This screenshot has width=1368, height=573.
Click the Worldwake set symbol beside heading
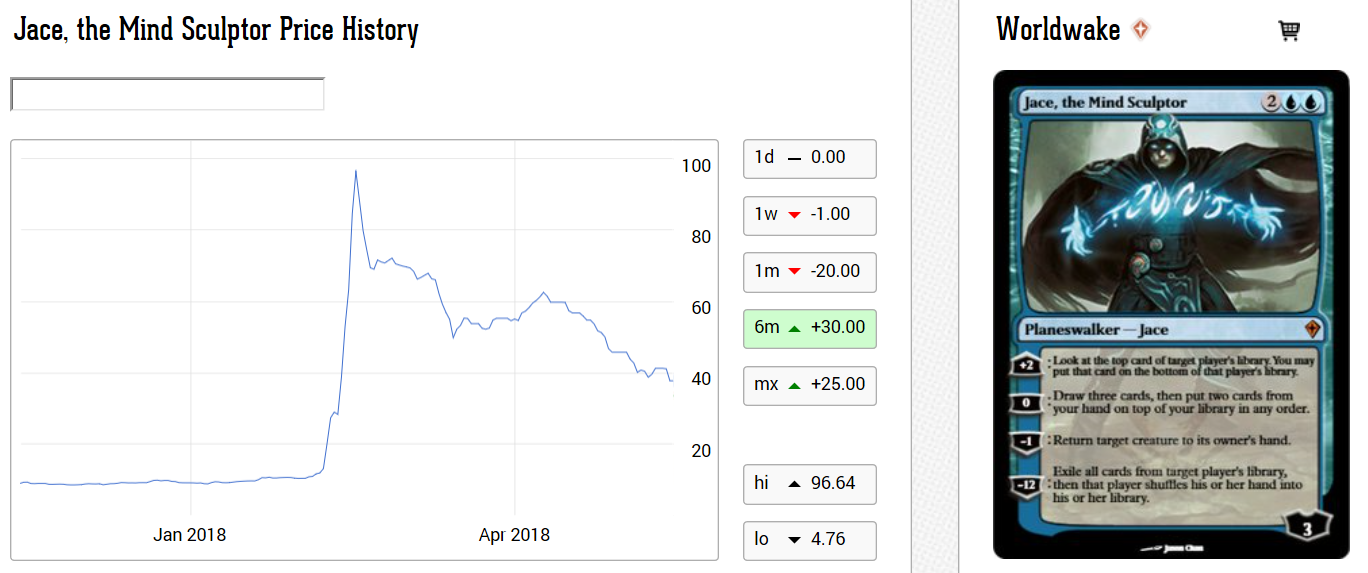[x=1141, y=30]
